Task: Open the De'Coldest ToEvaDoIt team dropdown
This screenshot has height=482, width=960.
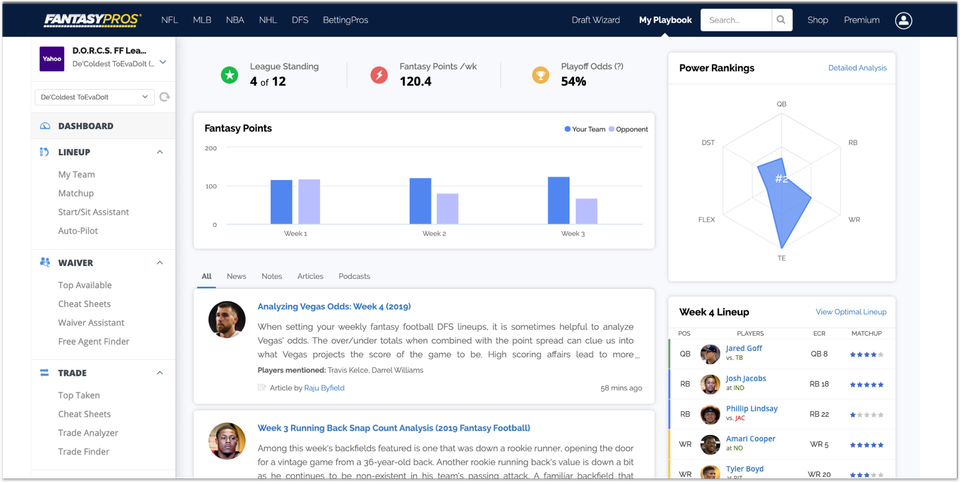Action: pyautogui.click(x=95, y=97)
